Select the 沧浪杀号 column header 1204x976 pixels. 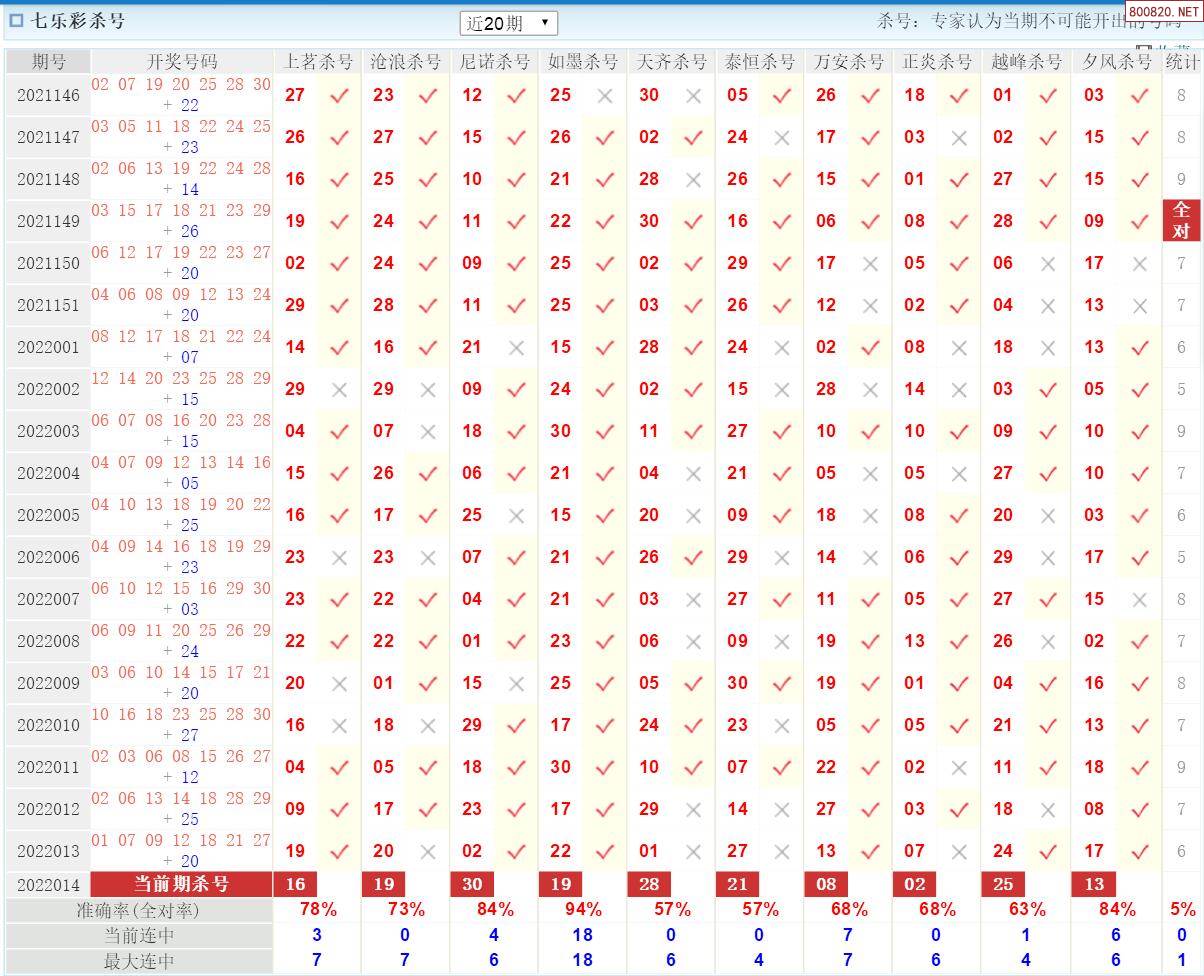[406, 62]
